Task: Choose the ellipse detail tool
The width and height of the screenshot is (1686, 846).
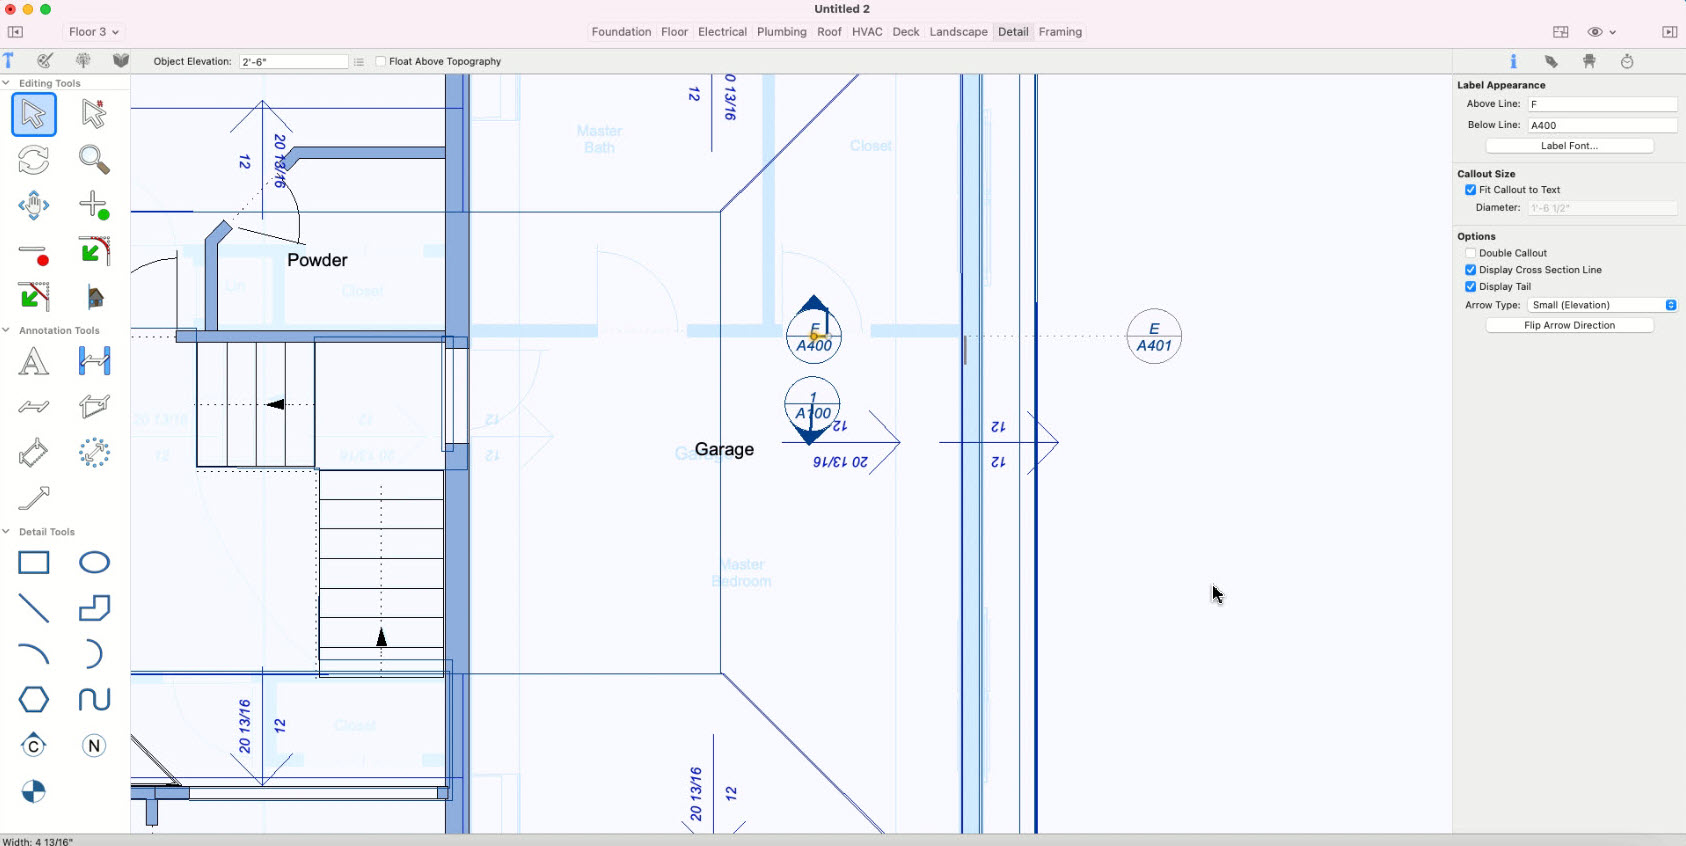Action: (x=94, y=563)
